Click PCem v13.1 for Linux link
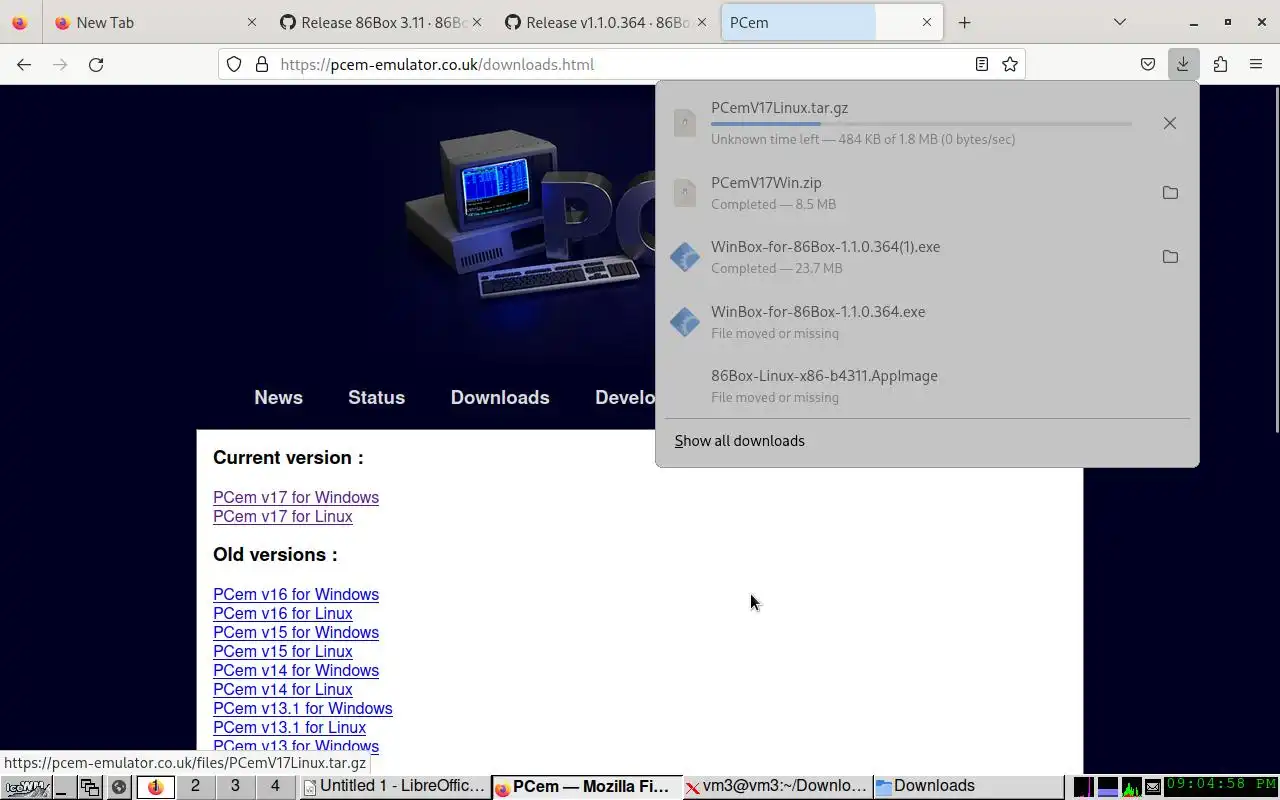 (x=290, y=727)
